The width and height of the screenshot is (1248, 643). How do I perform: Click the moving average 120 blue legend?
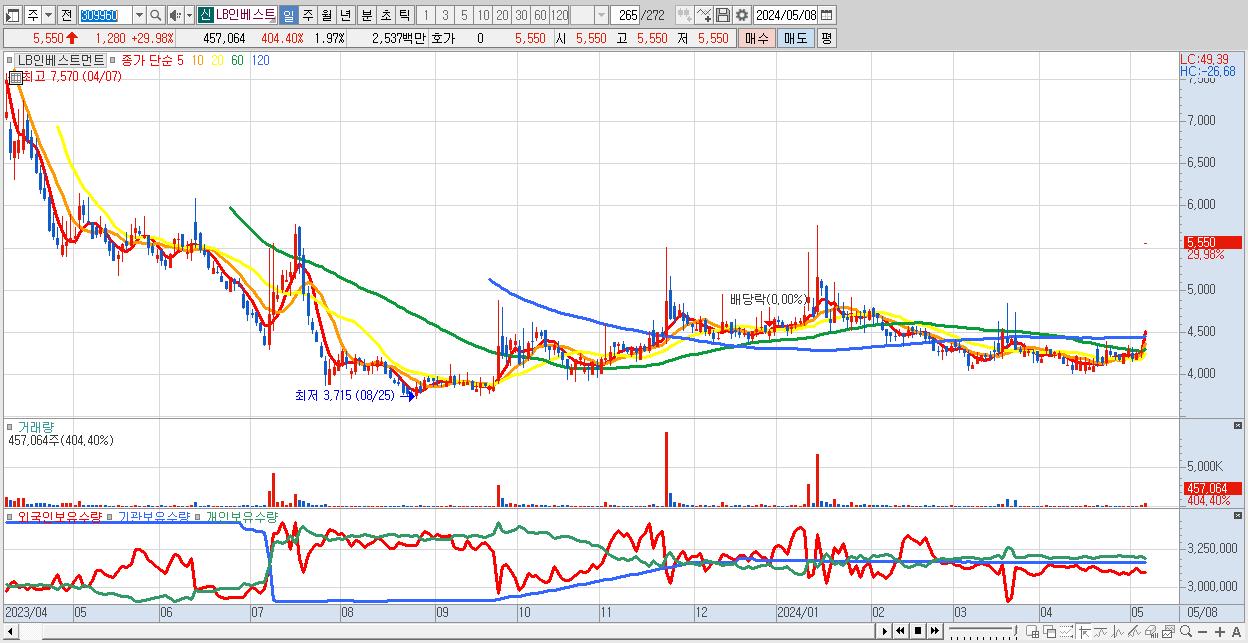[x=260, y=60]
